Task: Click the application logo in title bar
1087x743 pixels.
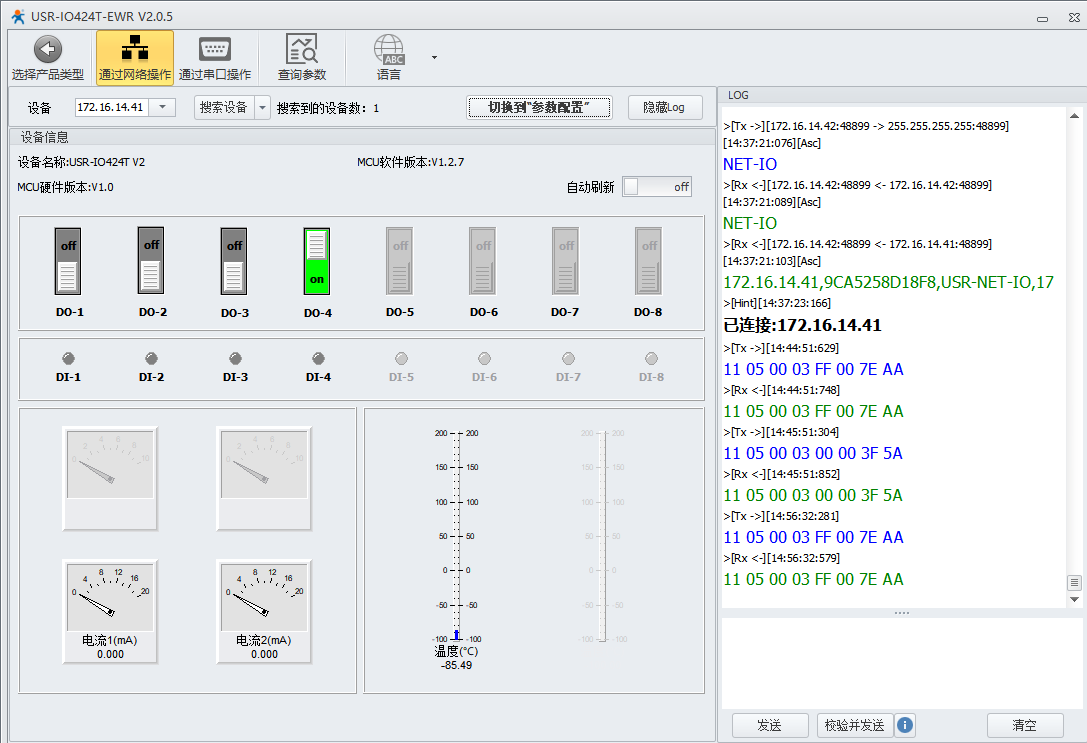Action: point(17,16)
